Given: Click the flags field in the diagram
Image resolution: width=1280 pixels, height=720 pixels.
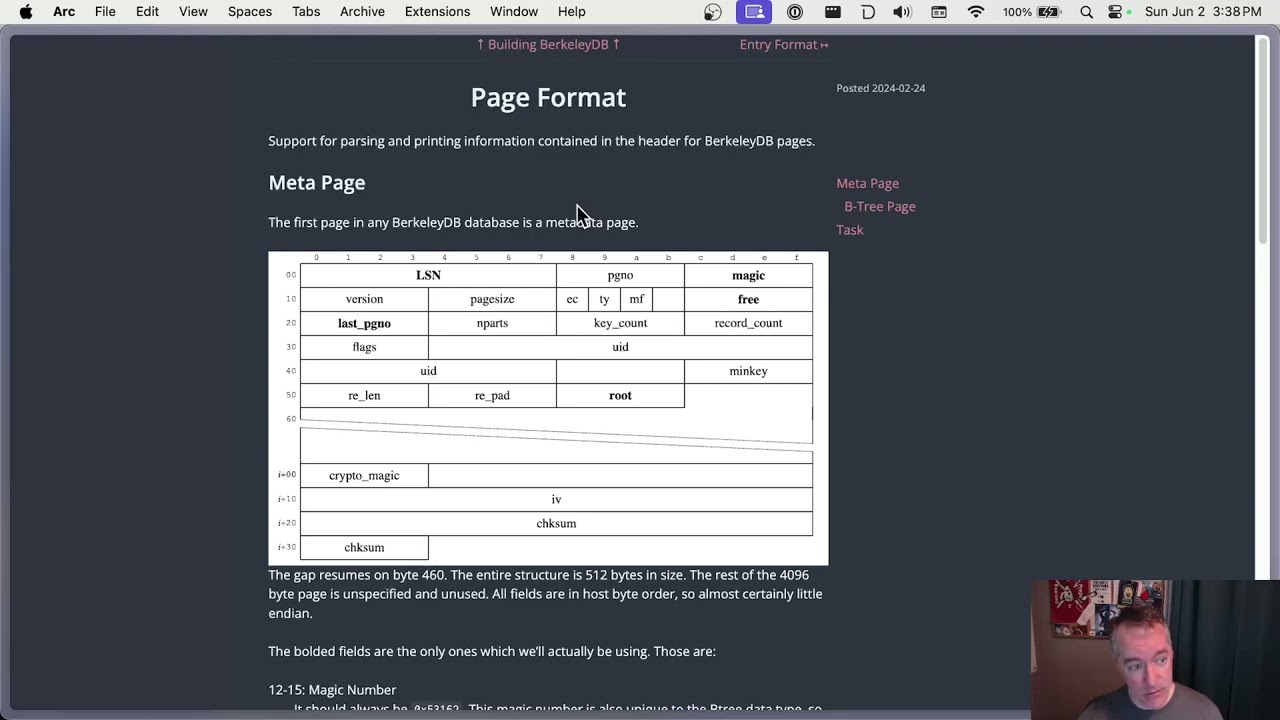Looking at the screenshot, I should 364,347.
